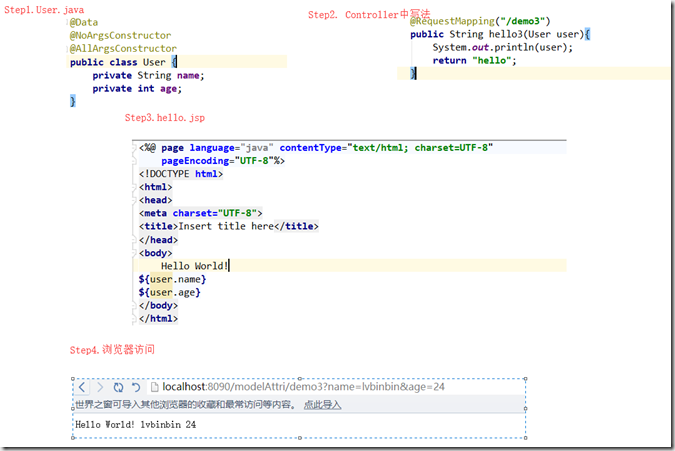Screen dimensions: 675x451
Task: Click the opening <html> tag line
Action: click(x=155, y=187)
